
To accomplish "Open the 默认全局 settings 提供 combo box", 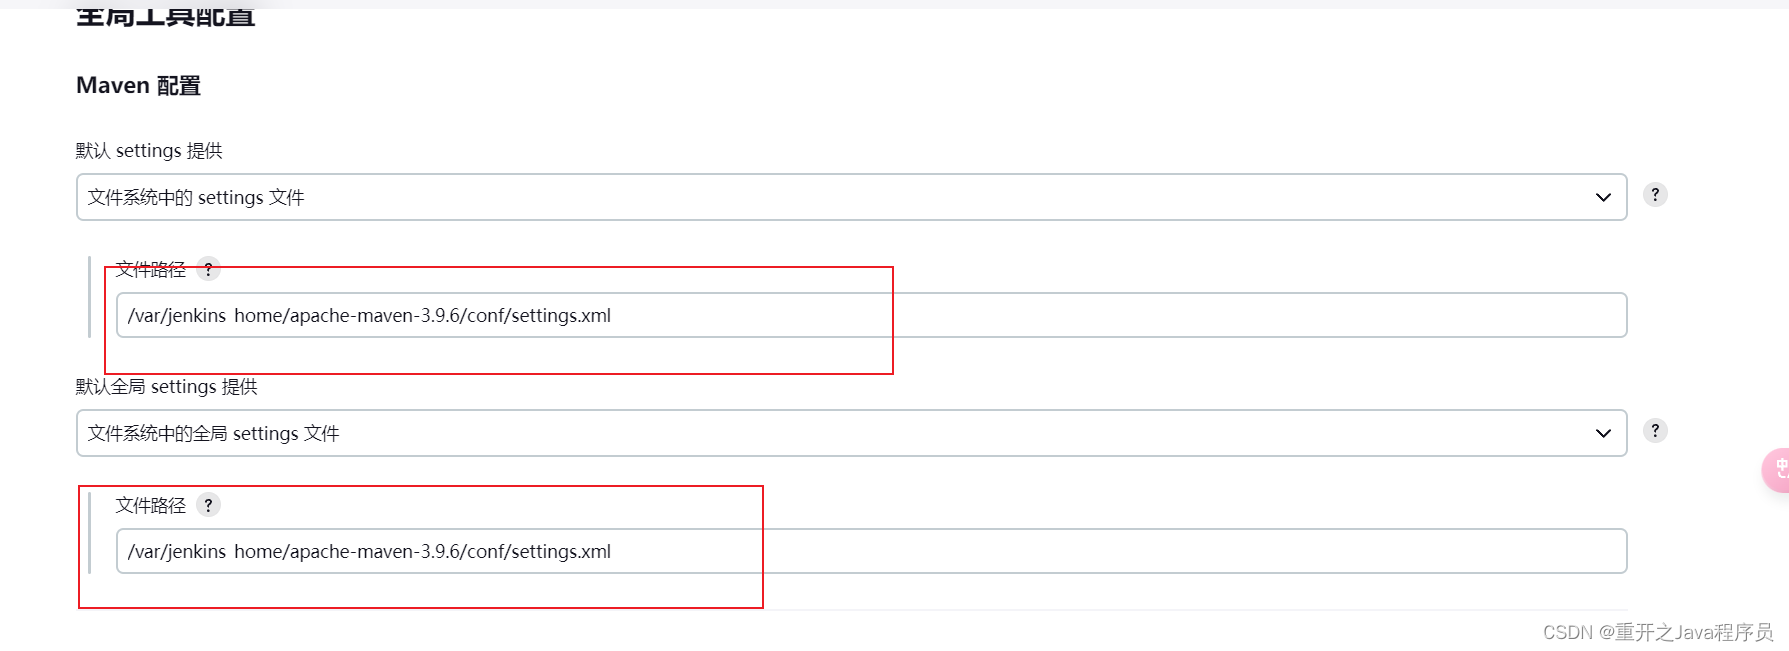I will coord(851,433).
